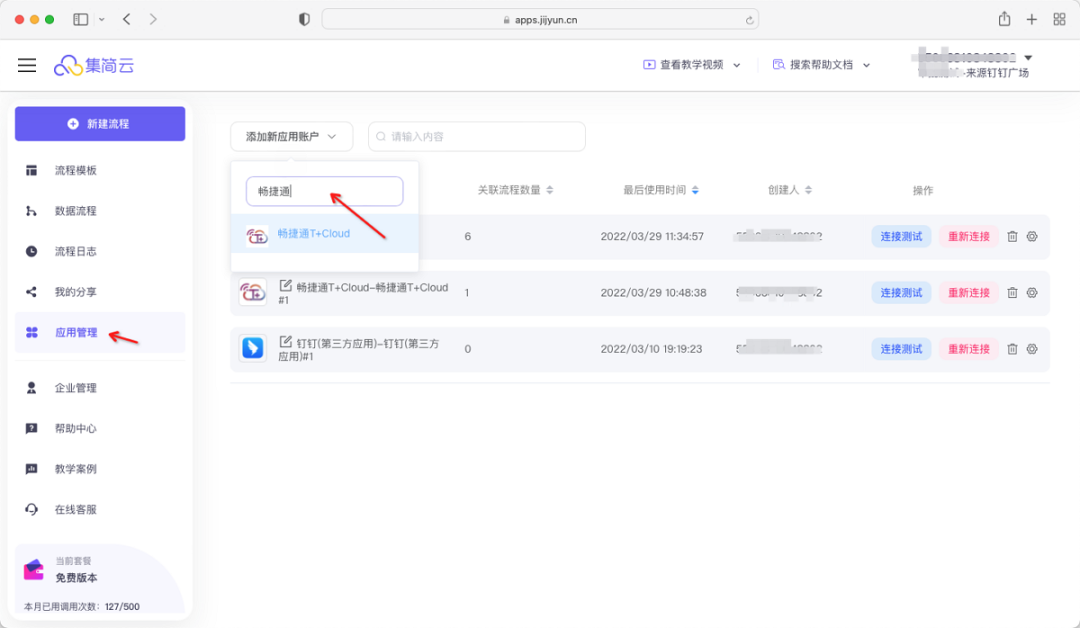Image resolution: width=1080 pixels, height=628 pixels.
Task: Click 重新连接 in the 钉钉 row
Action: [968, 349]
